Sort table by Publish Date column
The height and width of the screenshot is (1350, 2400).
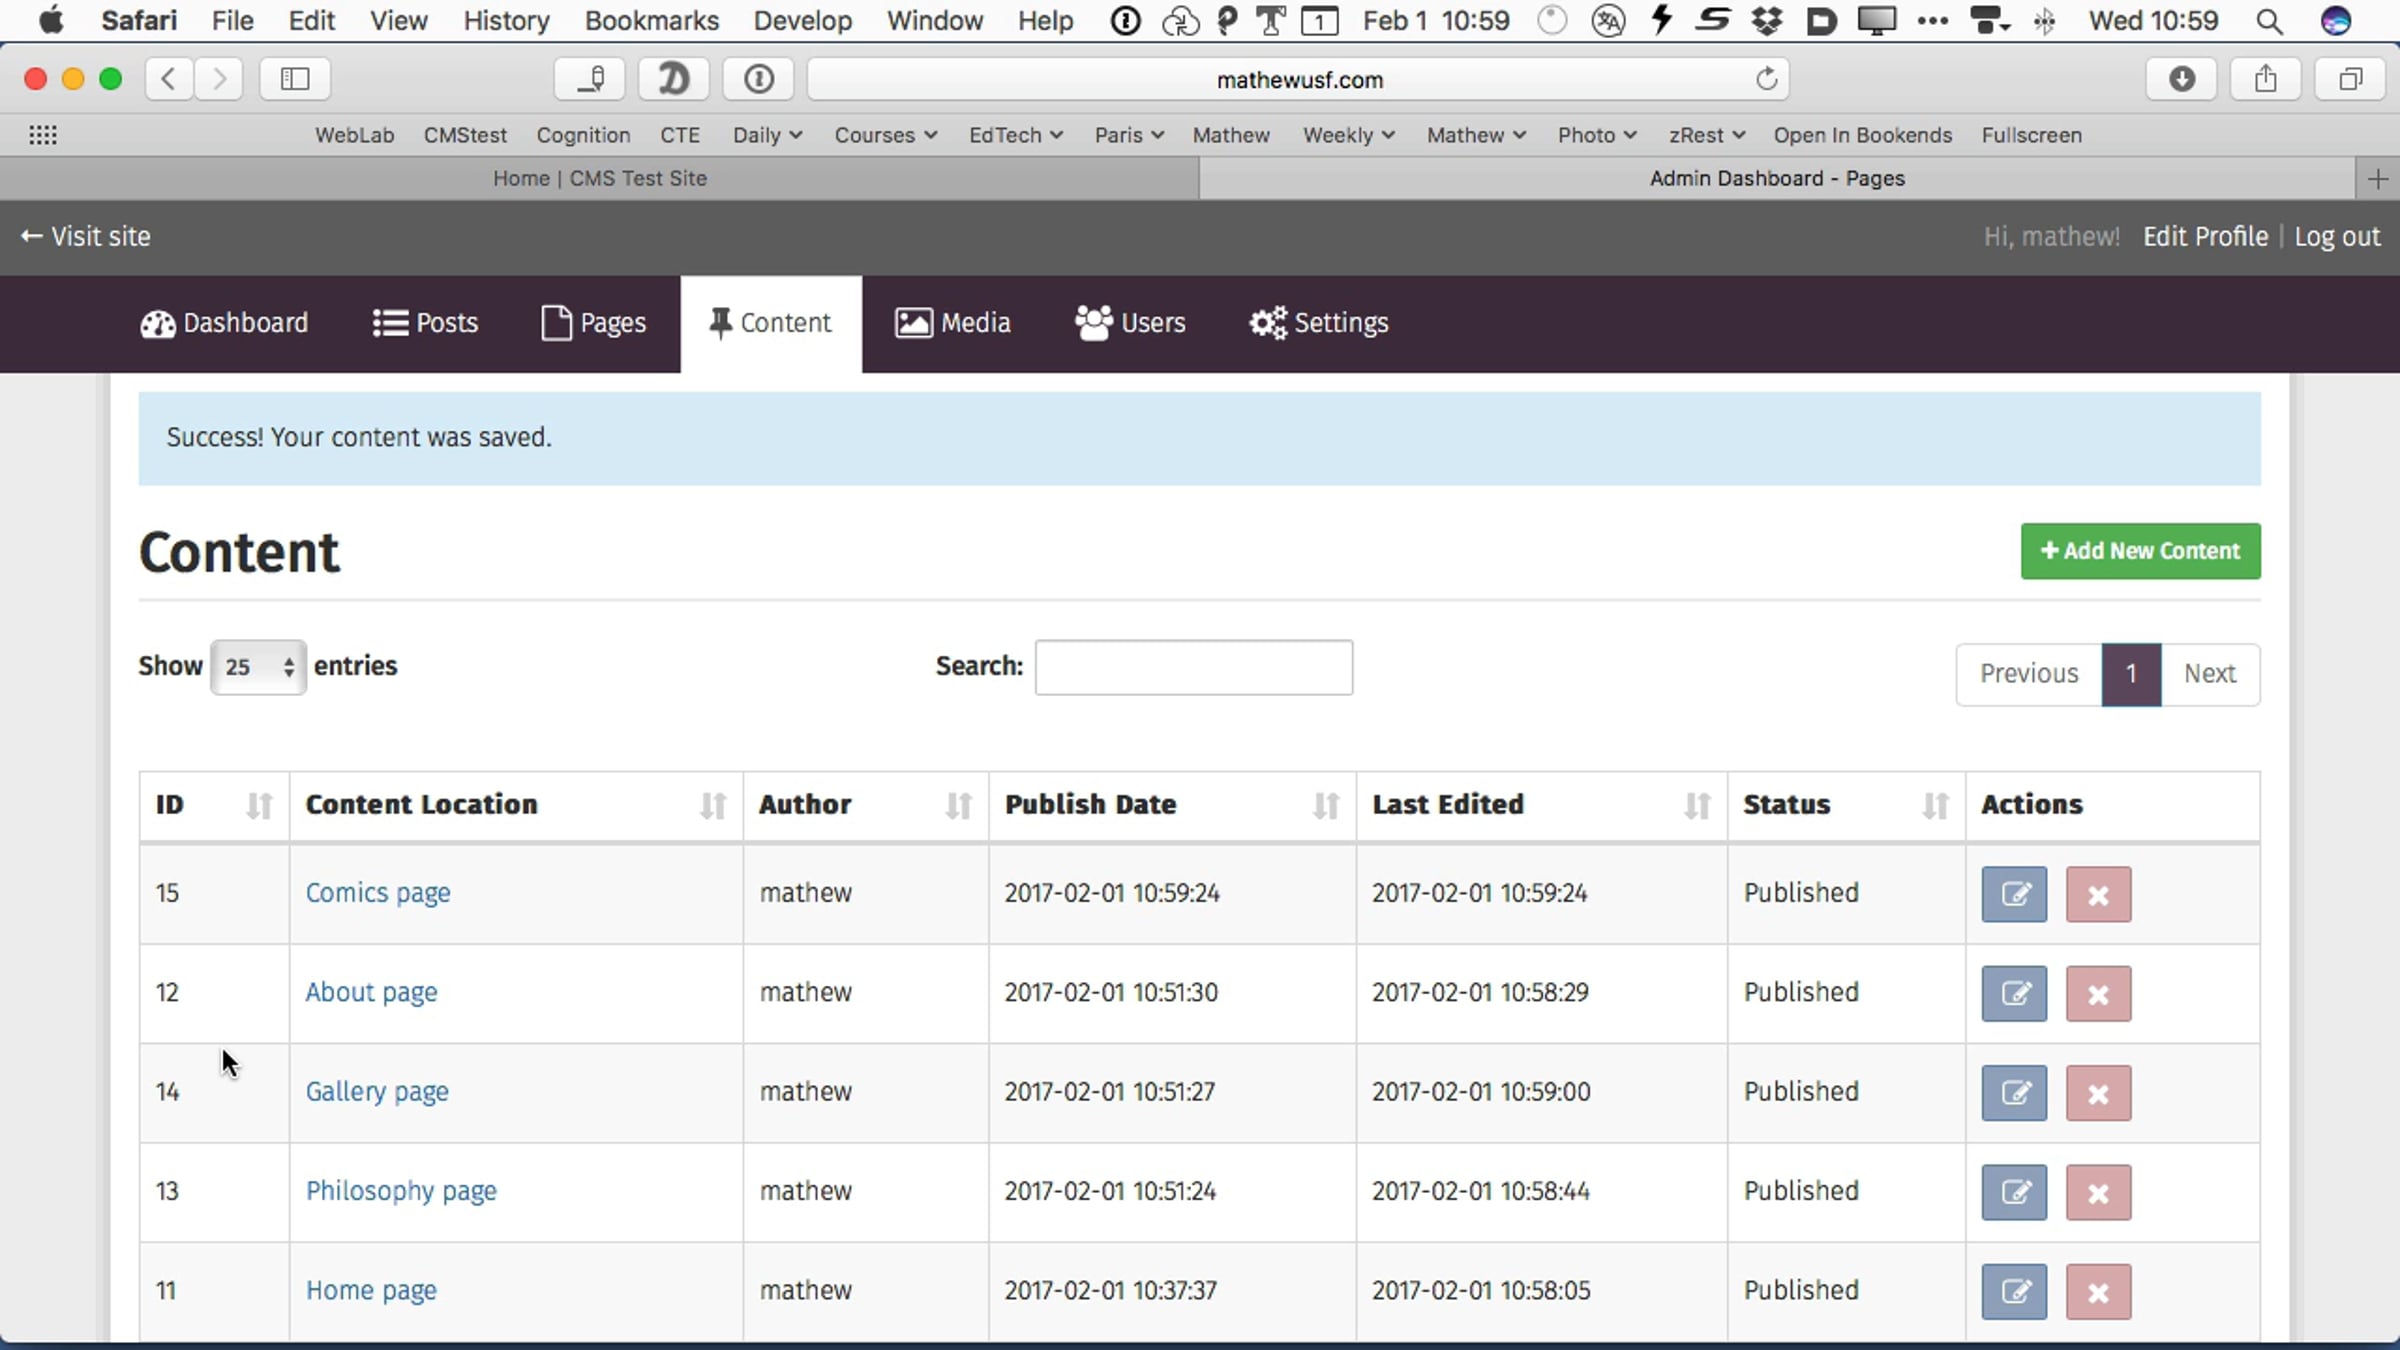(x=1325, y=805)
